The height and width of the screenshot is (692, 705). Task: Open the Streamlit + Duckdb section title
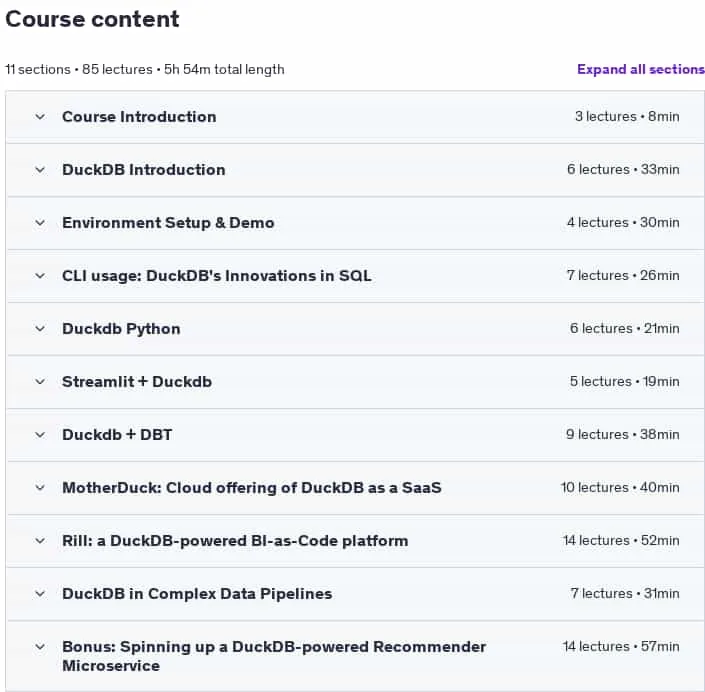(x=137, y=382)
